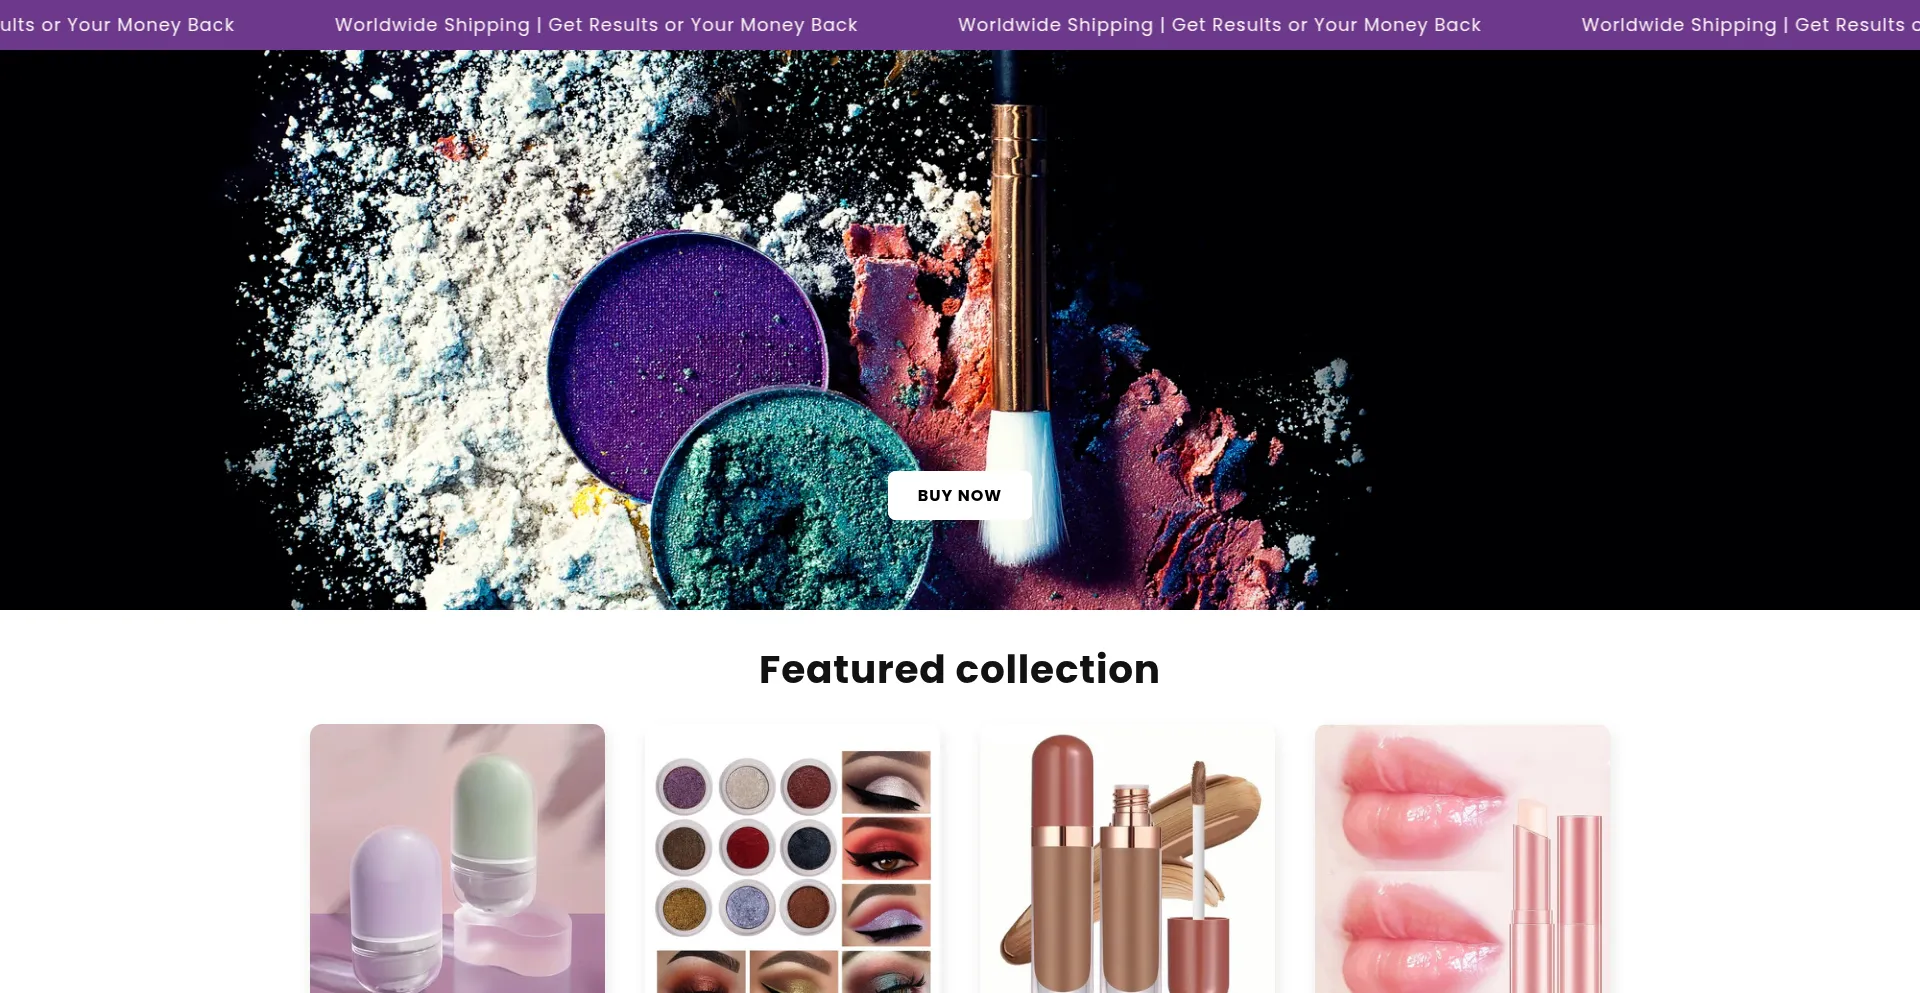Viewport: 1920px width, 993px height.
Task: Click the copper-handled makeup brush in banner
Action: click(1018, 310)
